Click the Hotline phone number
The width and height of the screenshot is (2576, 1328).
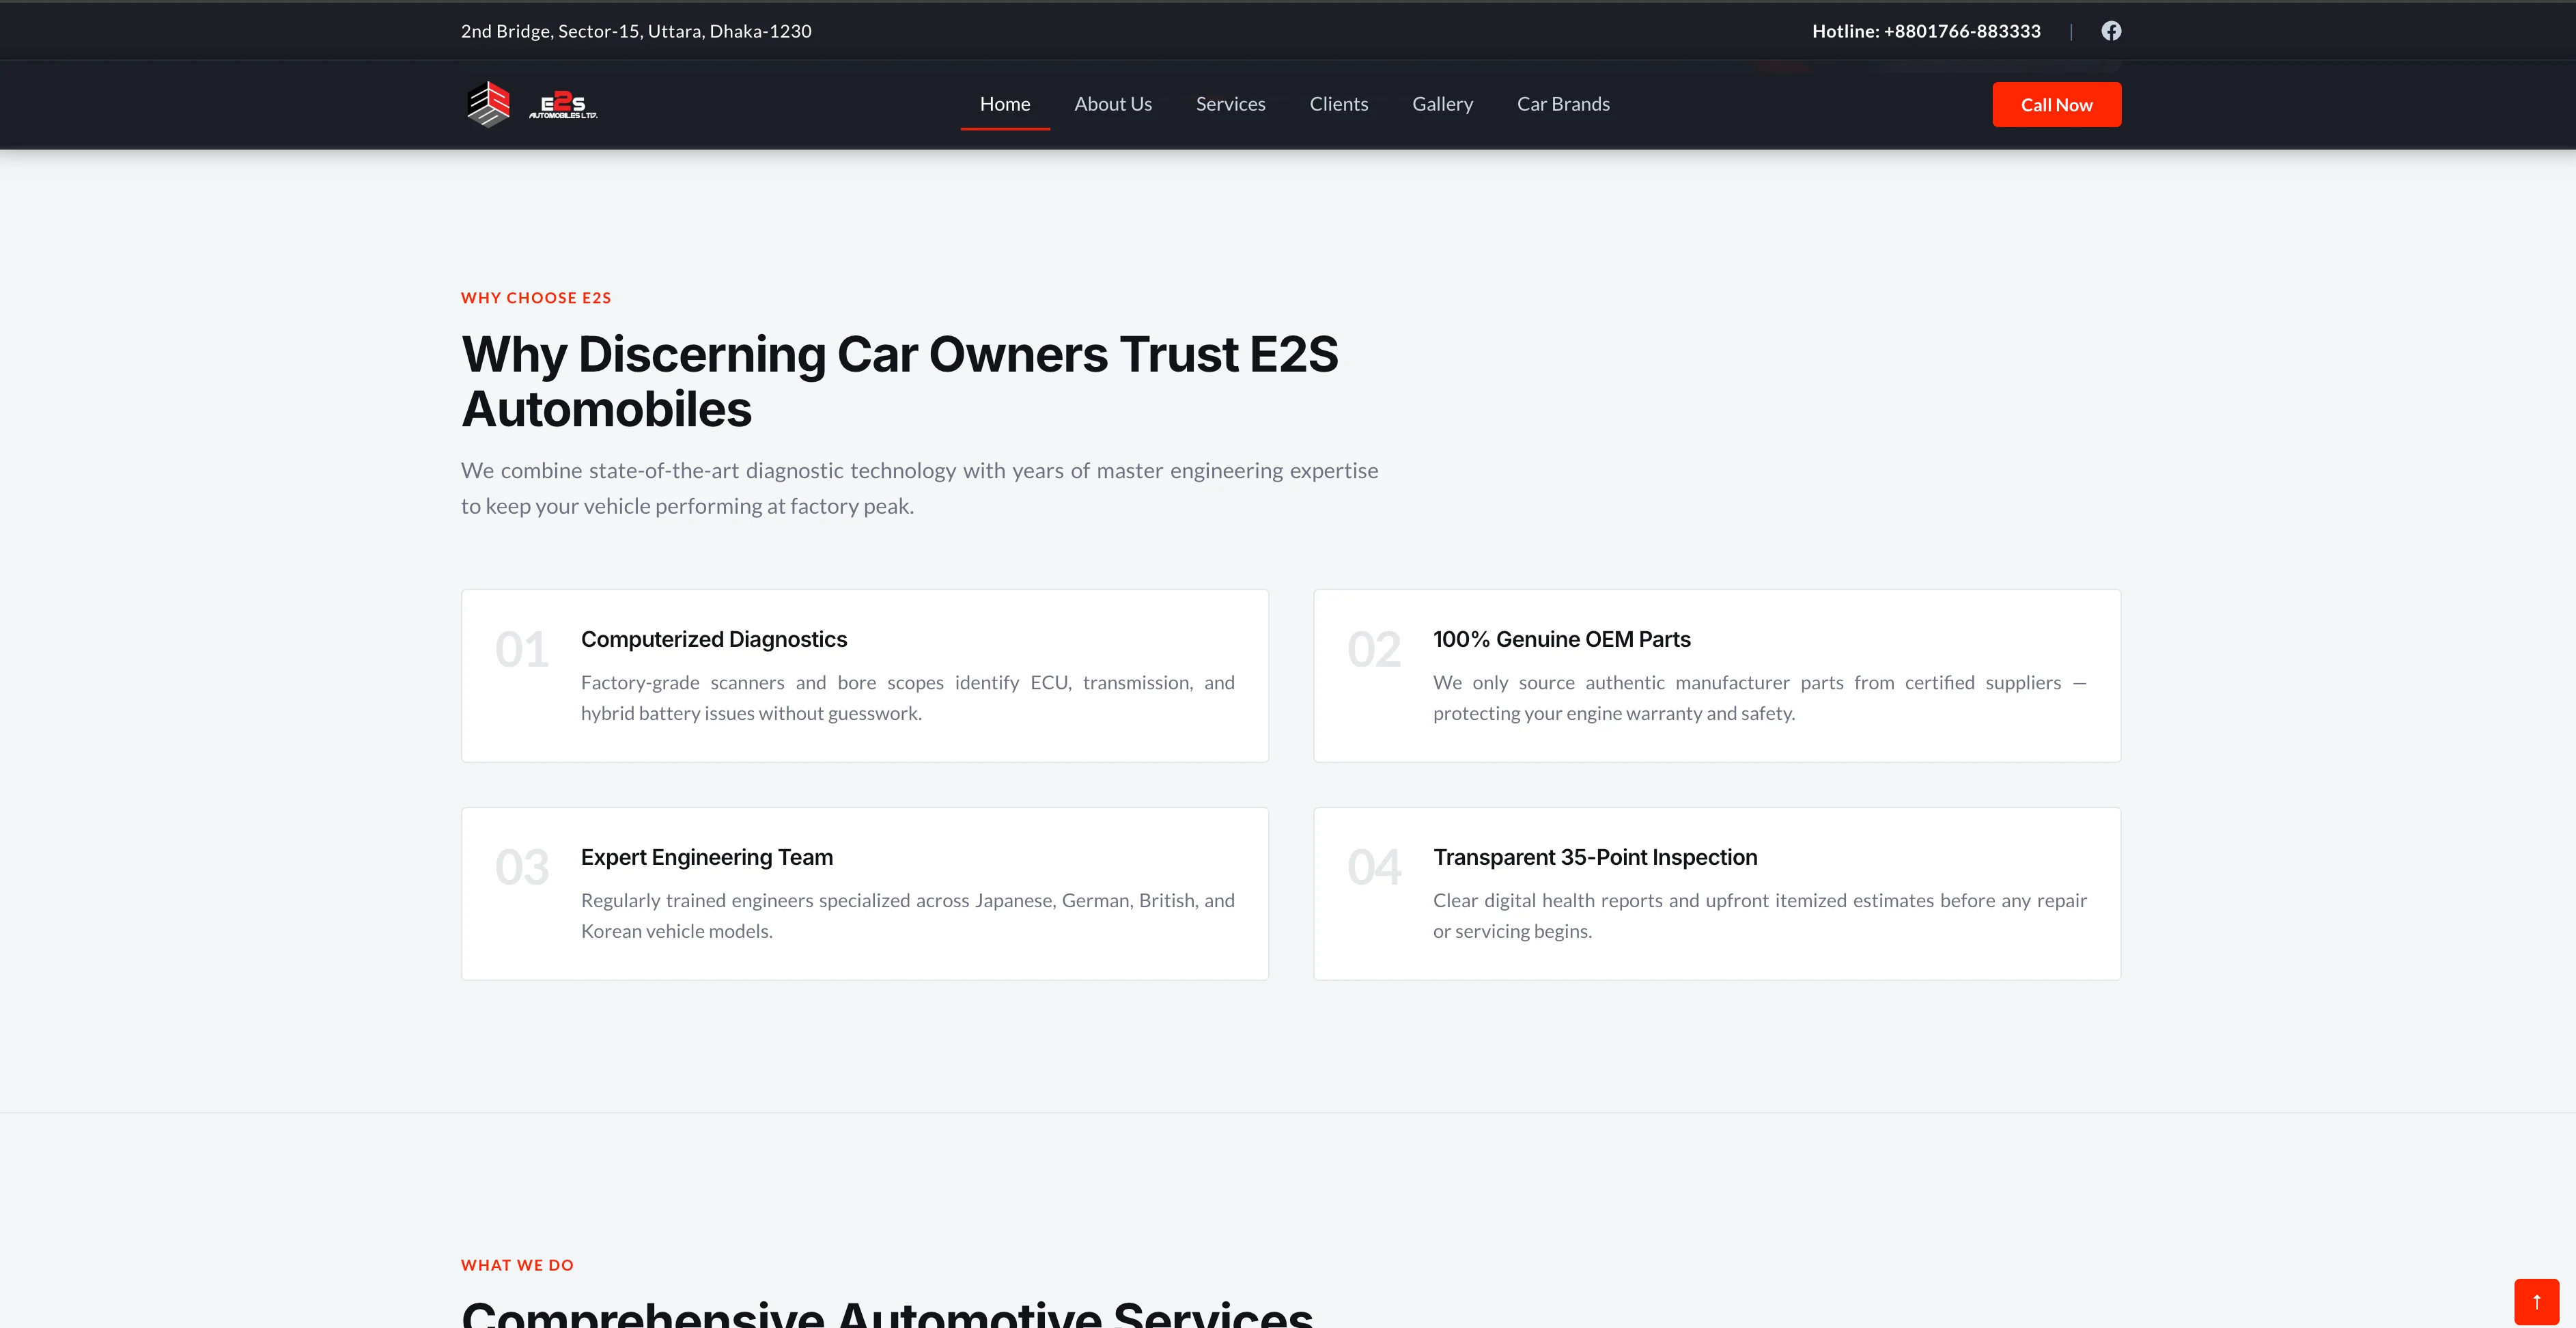coord(1926,31)
